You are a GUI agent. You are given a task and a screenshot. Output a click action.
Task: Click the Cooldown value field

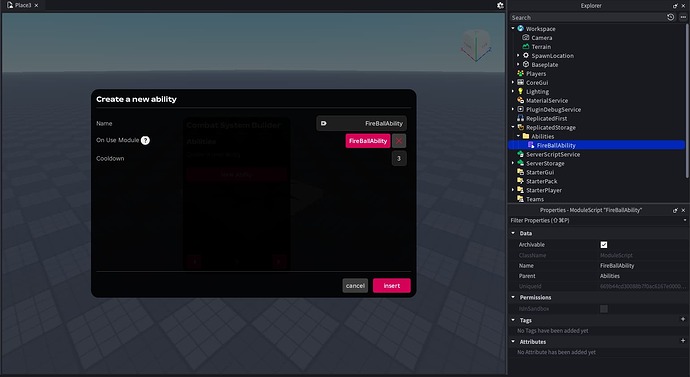coord(399,158)
